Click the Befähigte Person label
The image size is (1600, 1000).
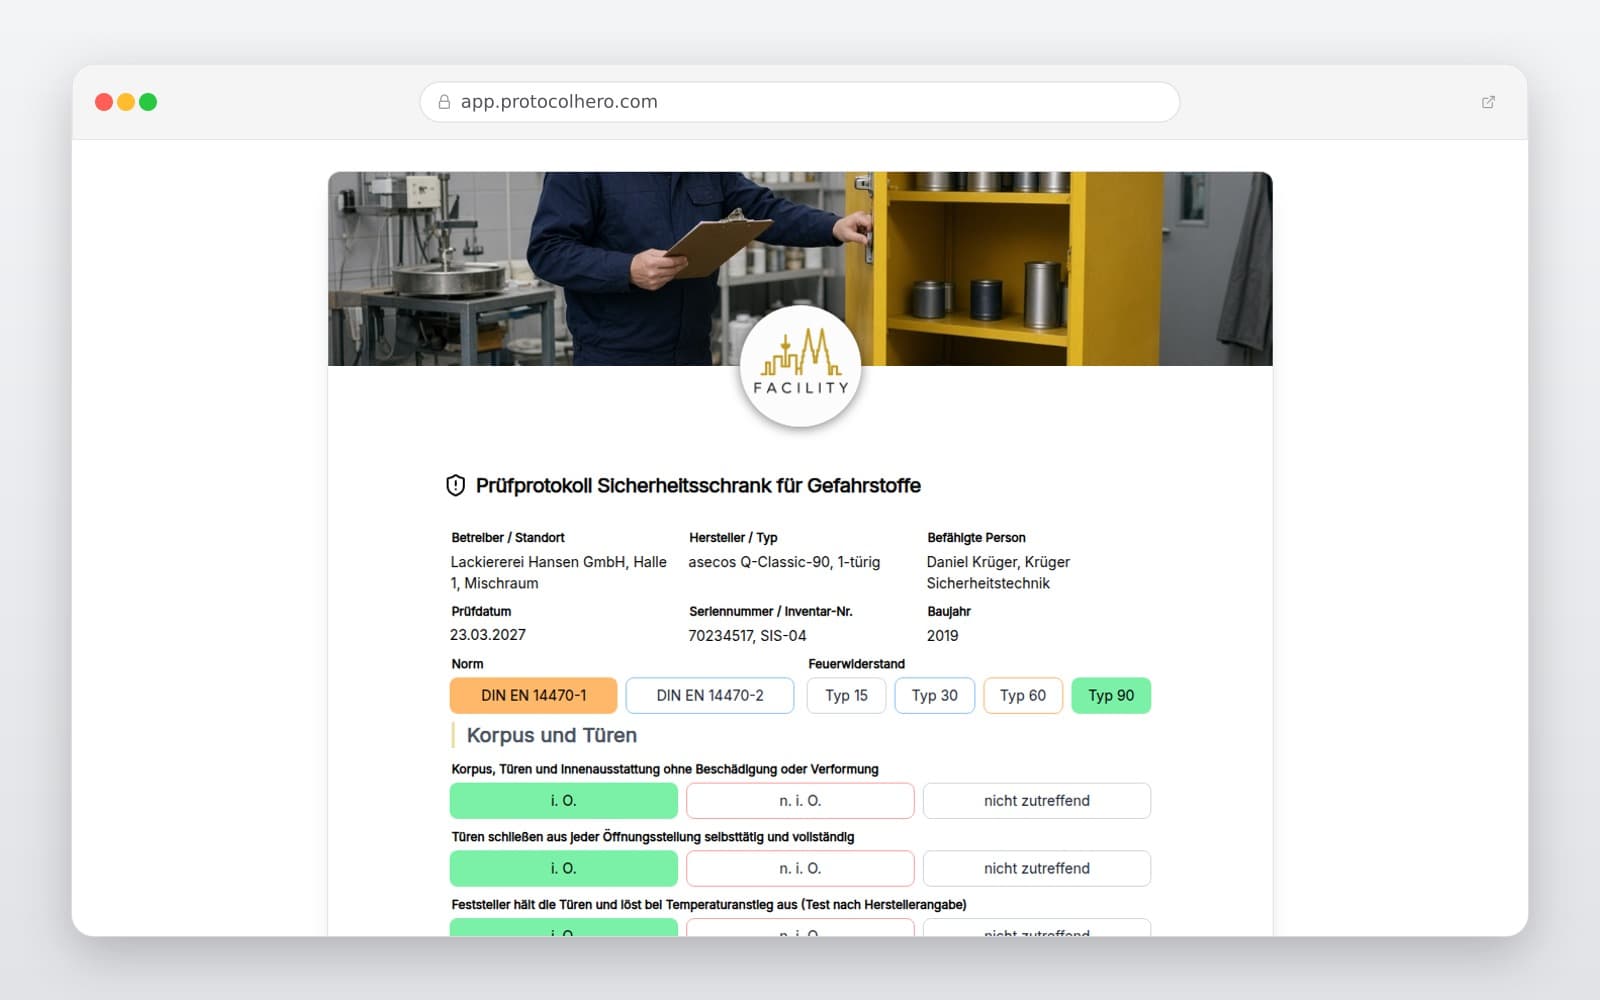[976, 538]
